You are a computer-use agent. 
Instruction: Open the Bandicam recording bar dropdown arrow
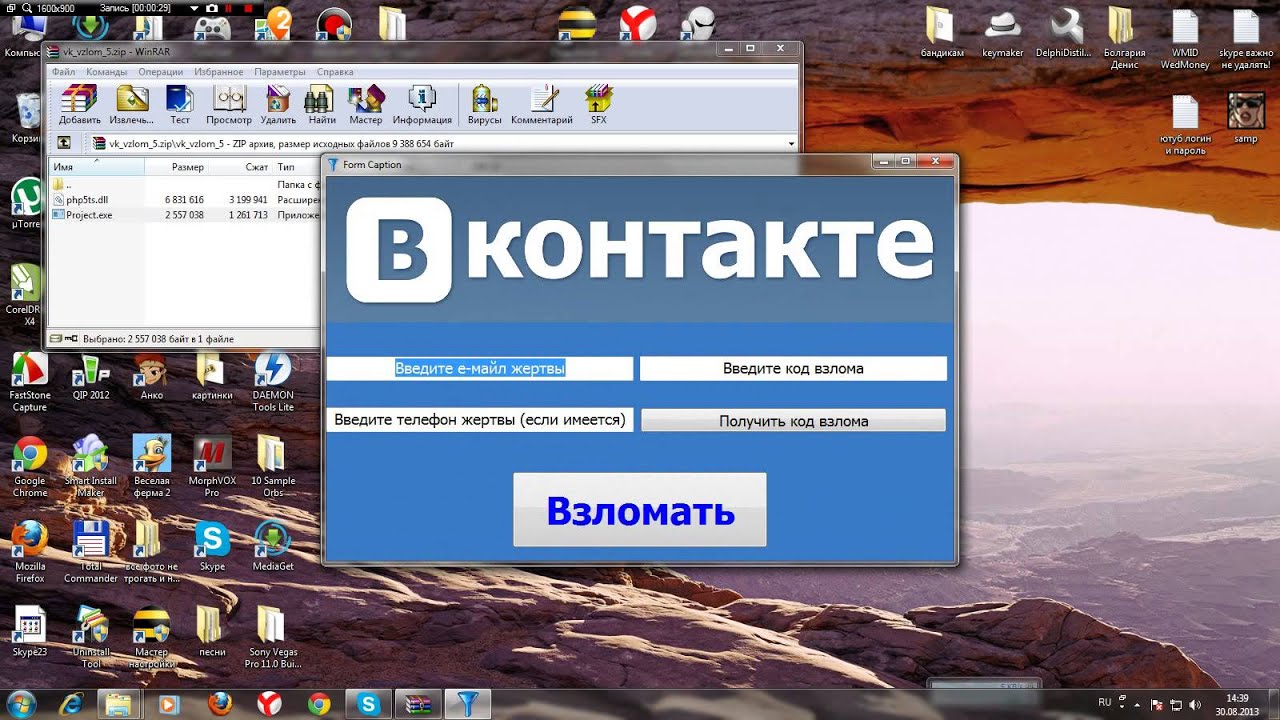[194, 7]
